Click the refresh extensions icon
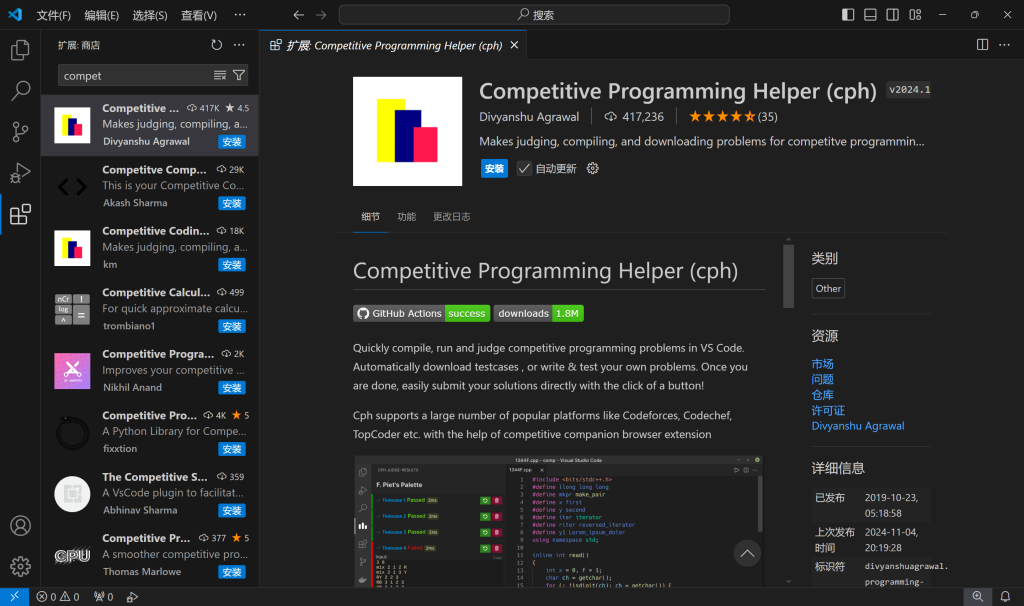 [x=217, y=45]
